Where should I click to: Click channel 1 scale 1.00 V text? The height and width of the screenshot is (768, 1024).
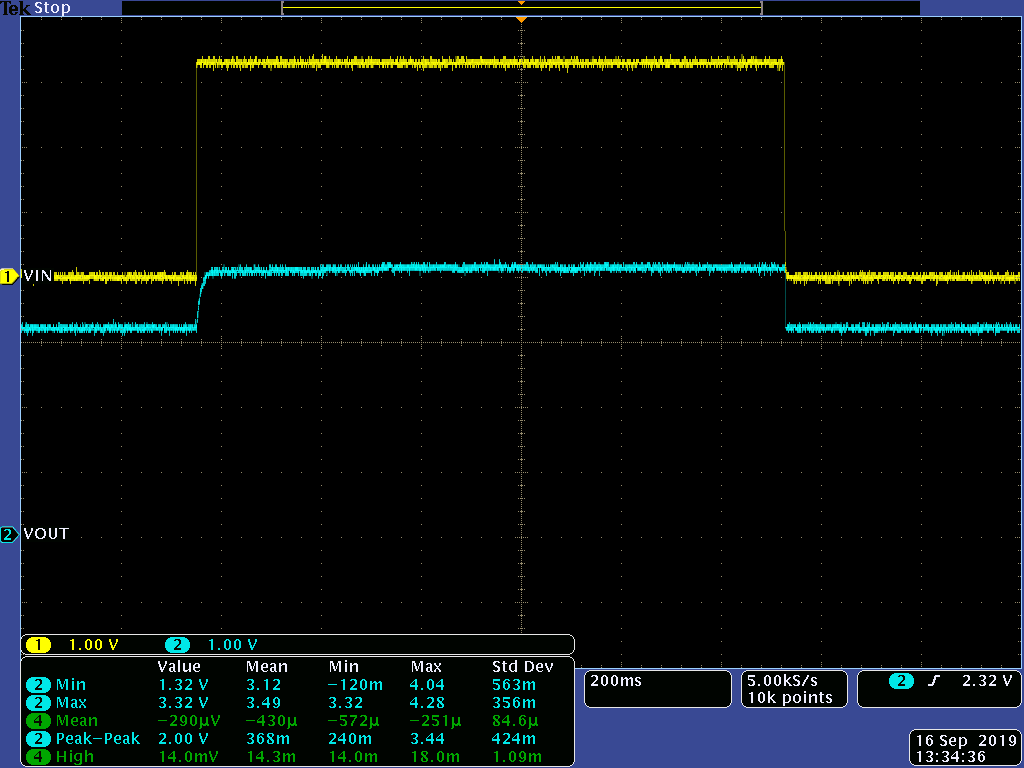pyautogui.click(x=93, y=645)
